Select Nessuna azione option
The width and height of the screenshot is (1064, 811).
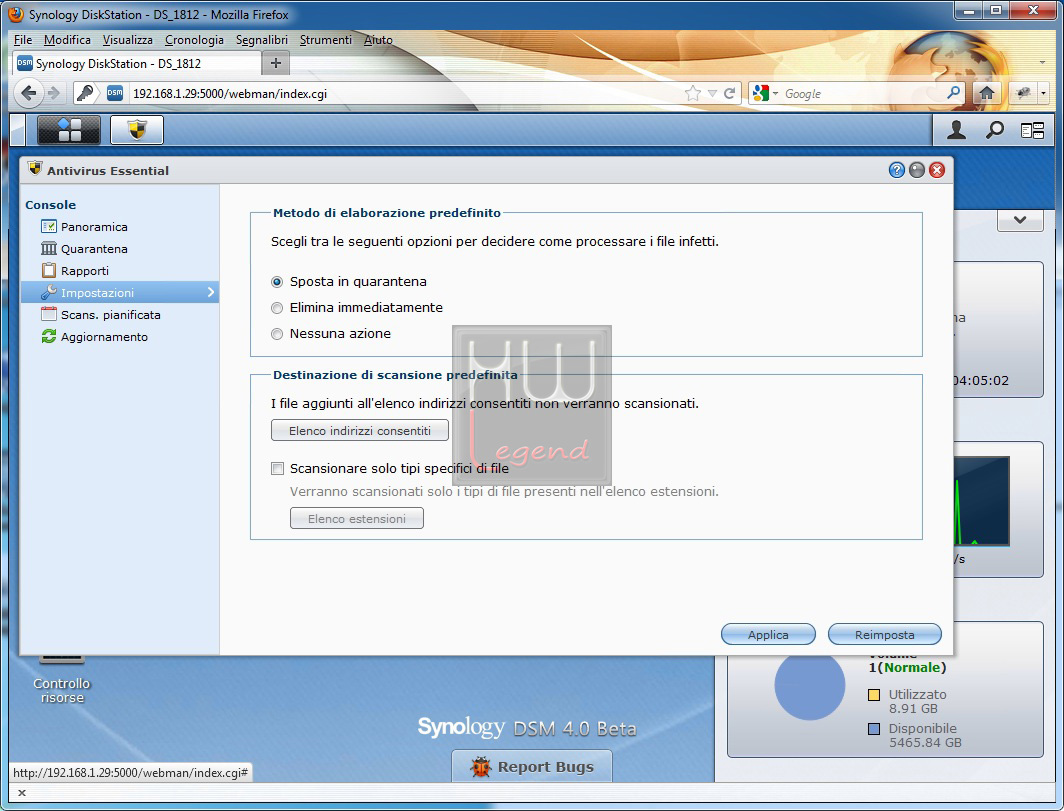(277, 334)
